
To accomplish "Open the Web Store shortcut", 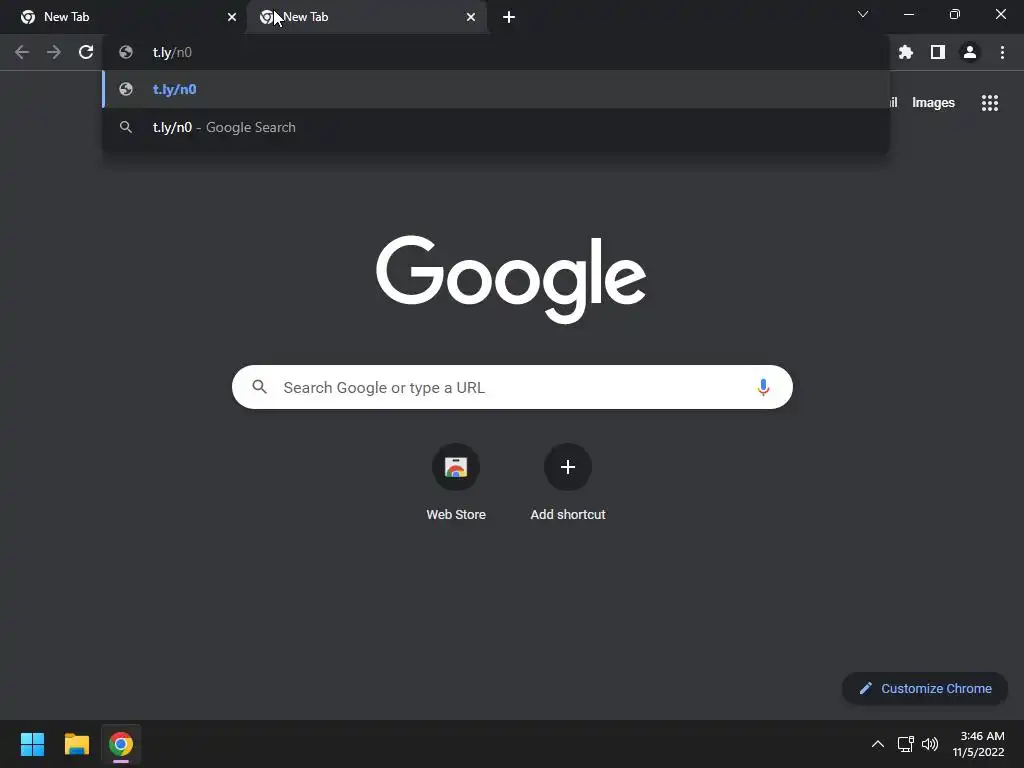I will point(456,482).
